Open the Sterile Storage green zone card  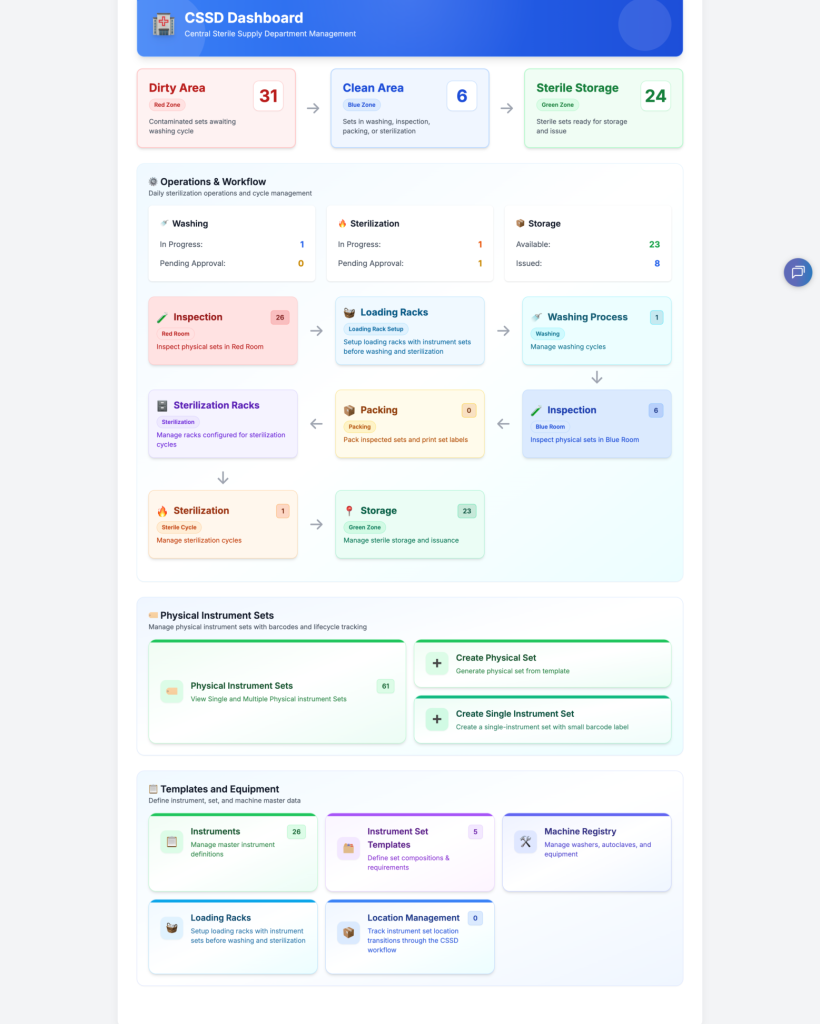[603, 108]
